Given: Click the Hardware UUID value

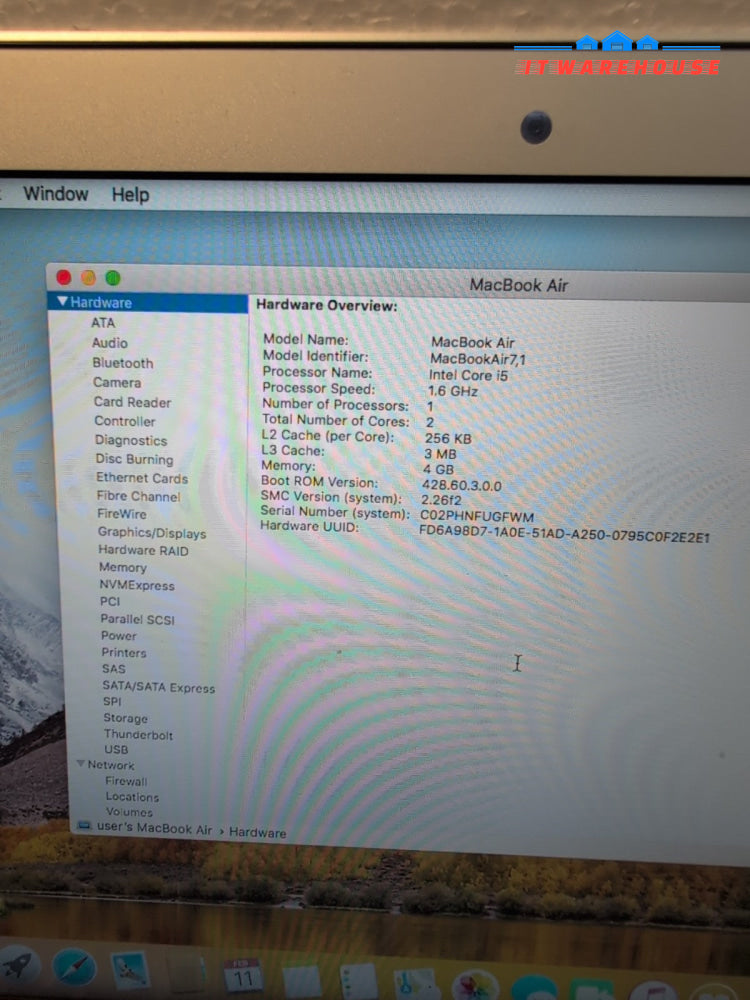Looking at the screenshot, I should 564,534.
